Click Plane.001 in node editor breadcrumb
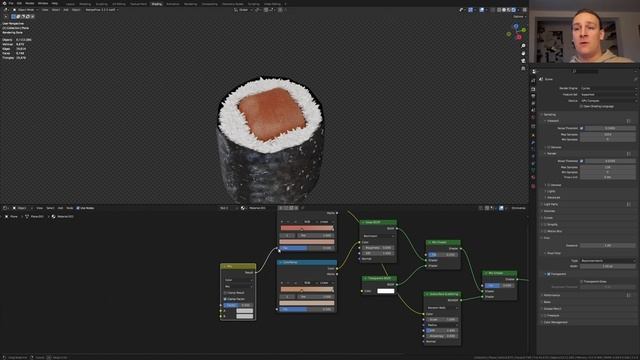Image resolution: width=640 pixels, height=360 pixels. [x=36, y=216]
